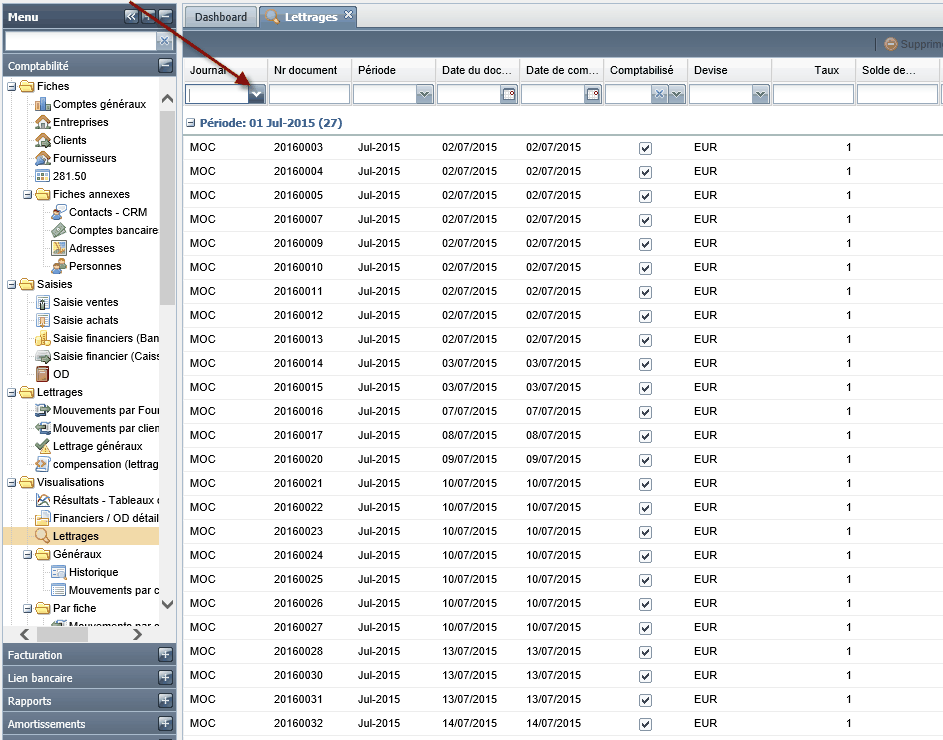Click right arrow of tree horizontal scrollbar

tap(138, 634)
